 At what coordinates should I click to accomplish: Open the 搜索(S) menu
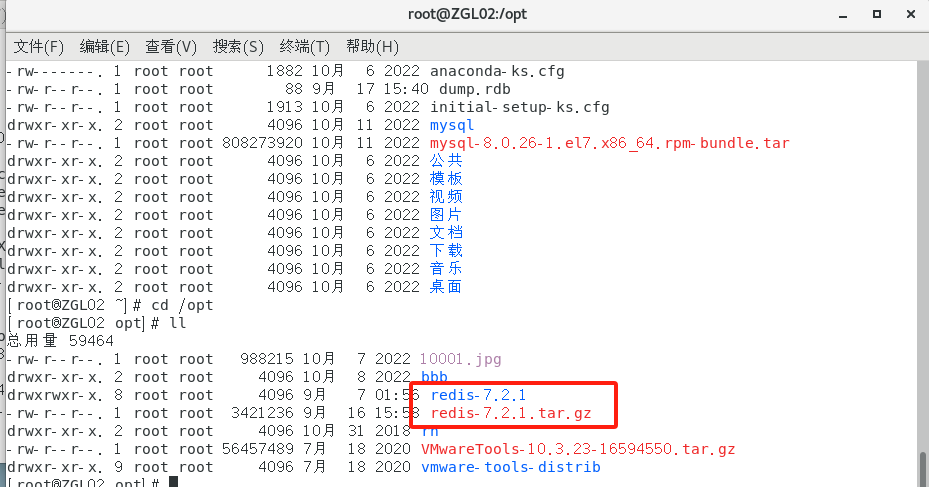238,47
